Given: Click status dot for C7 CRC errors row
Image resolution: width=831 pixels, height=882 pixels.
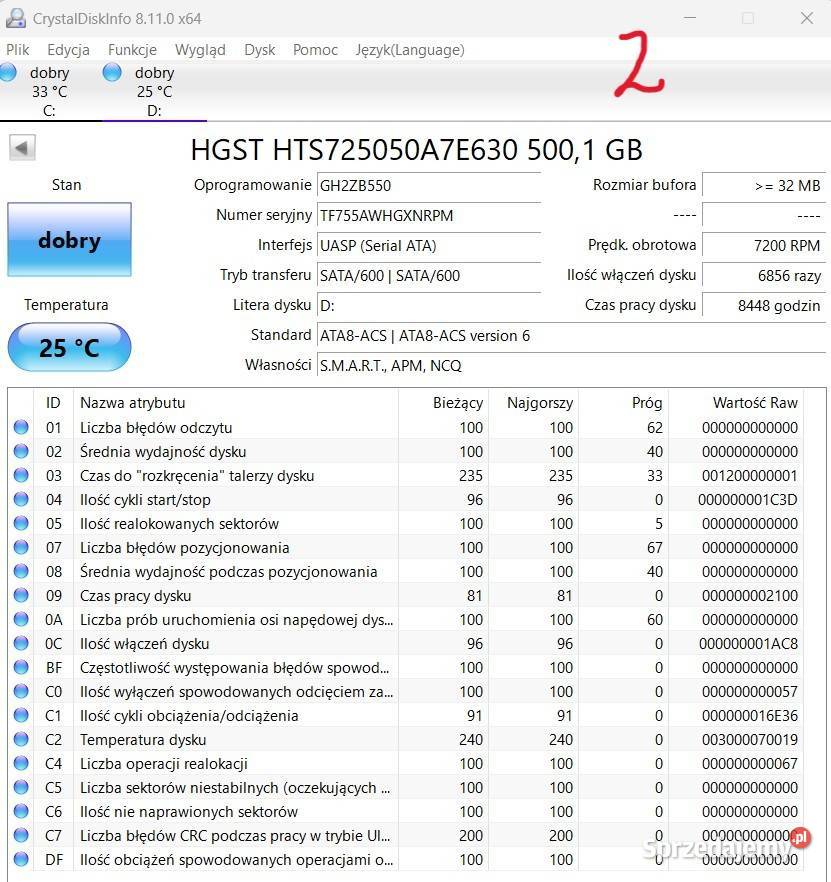Looking at the screenshot, I should click(21, 835).
